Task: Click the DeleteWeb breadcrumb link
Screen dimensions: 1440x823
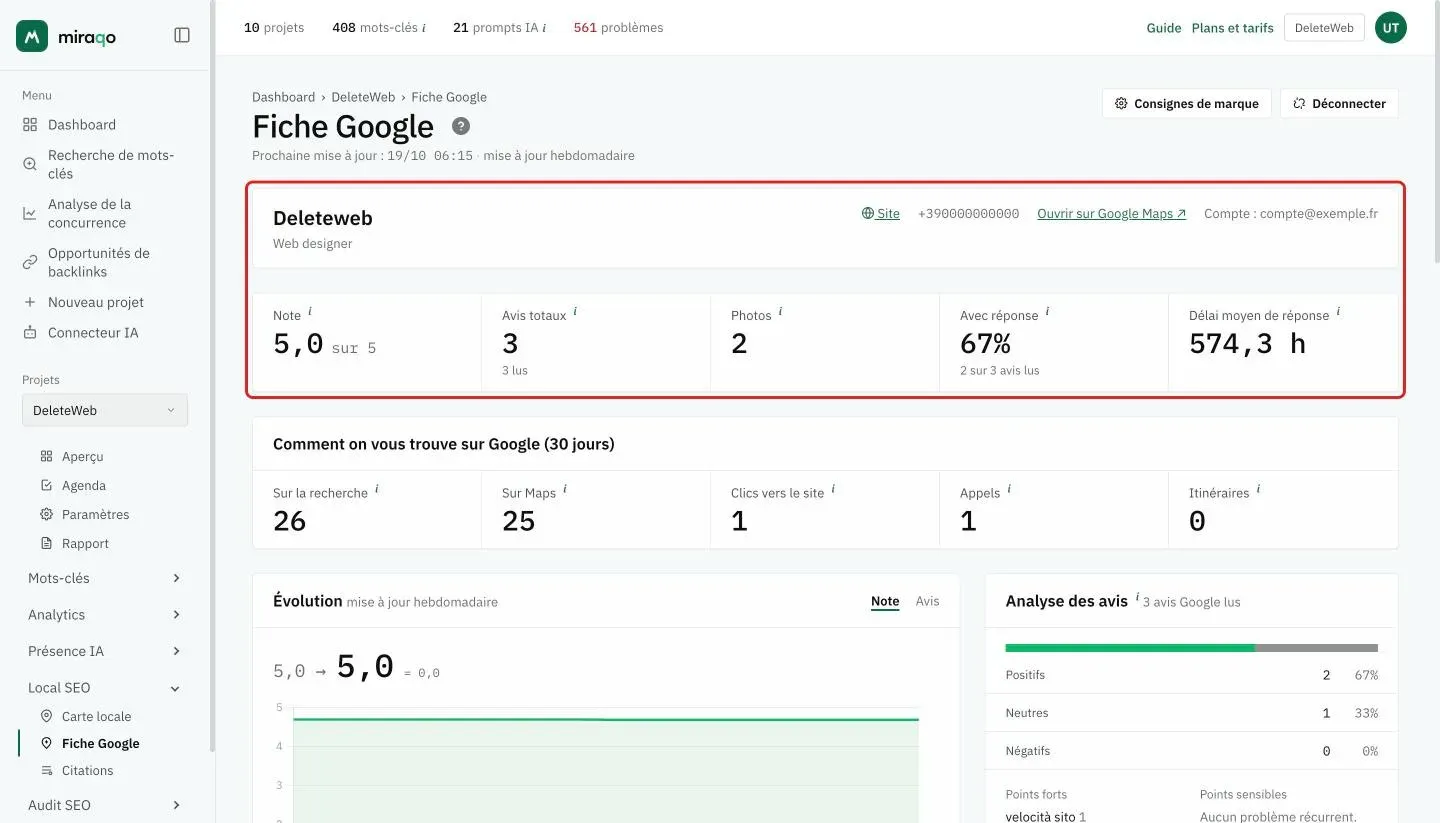Action: click(x=363, y=97)
